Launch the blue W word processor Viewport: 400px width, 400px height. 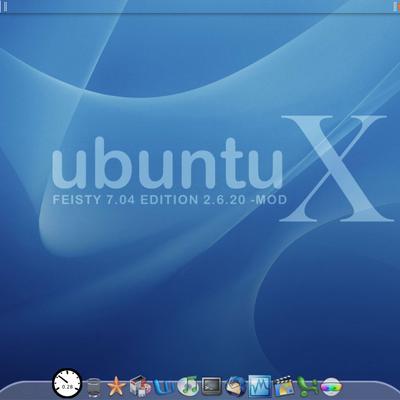point(164,388)
